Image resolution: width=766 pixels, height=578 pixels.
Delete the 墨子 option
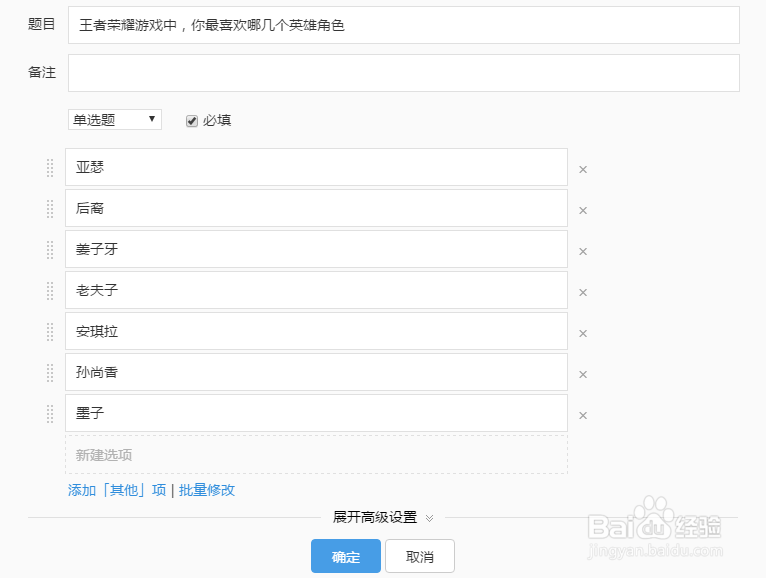[583, 416]
